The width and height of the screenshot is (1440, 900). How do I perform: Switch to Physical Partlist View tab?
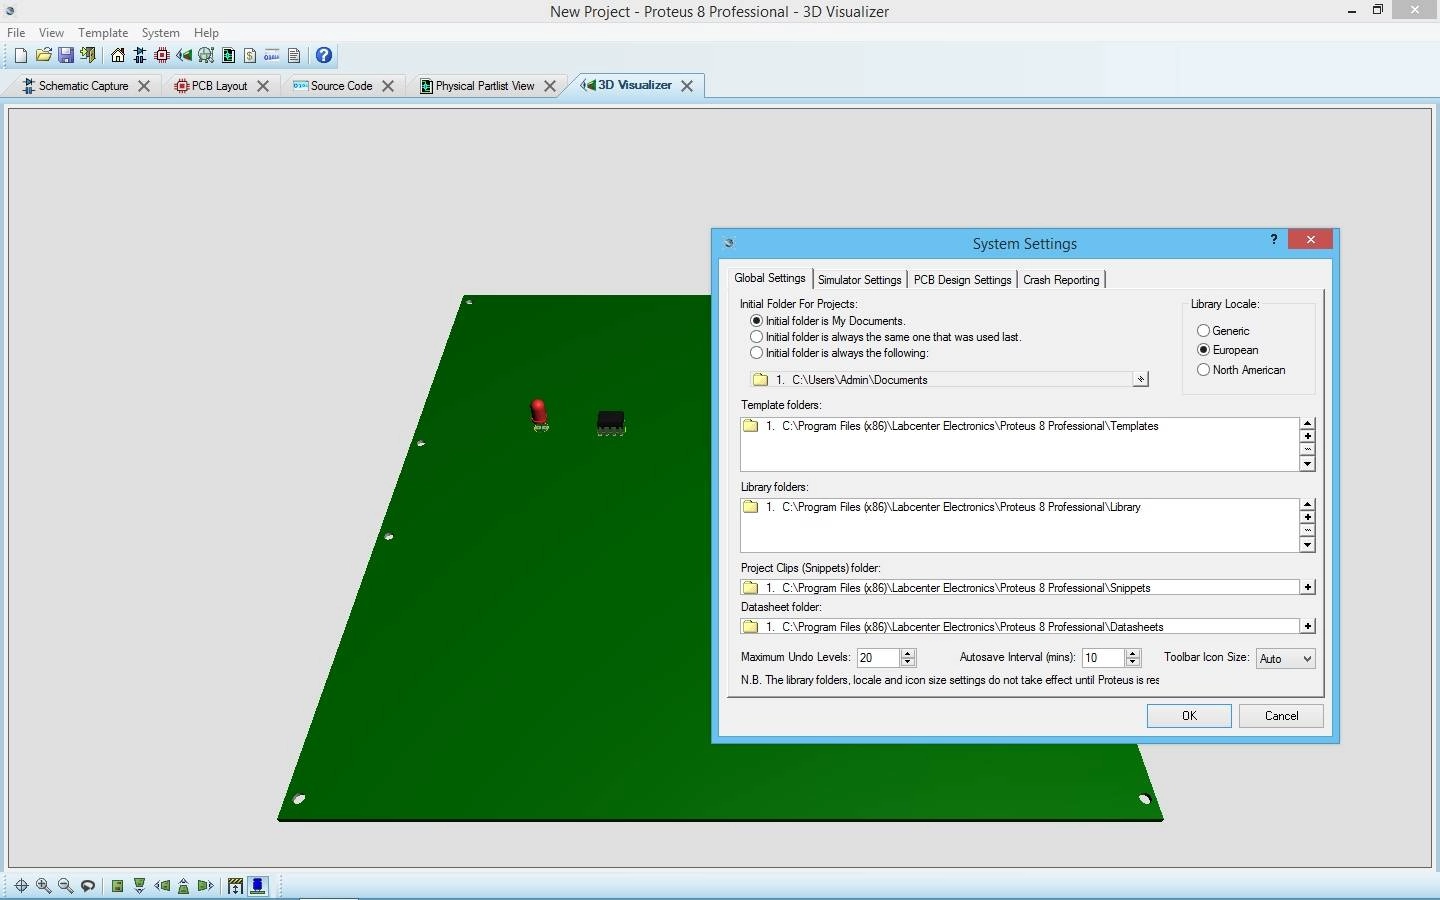[485, 86]
